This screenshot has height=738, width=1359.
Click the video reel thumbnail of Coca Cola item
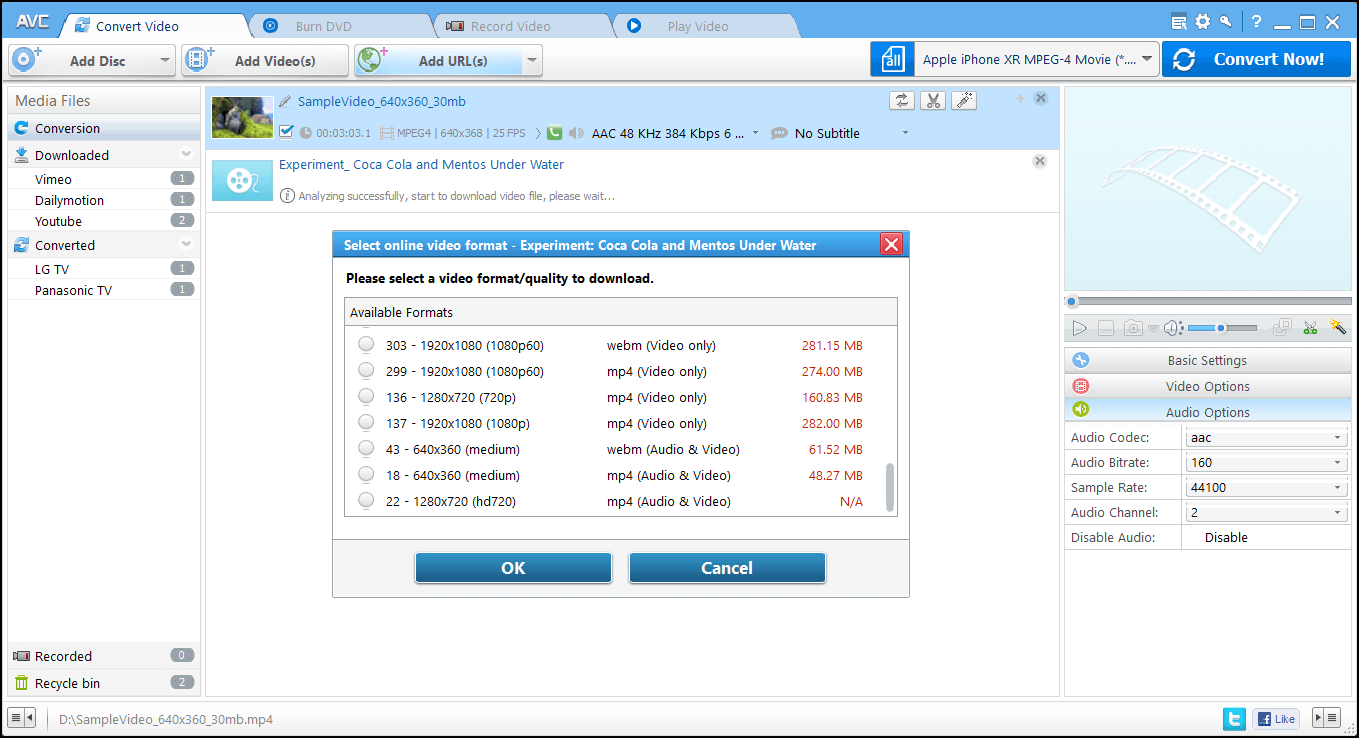tap(242, 180)
